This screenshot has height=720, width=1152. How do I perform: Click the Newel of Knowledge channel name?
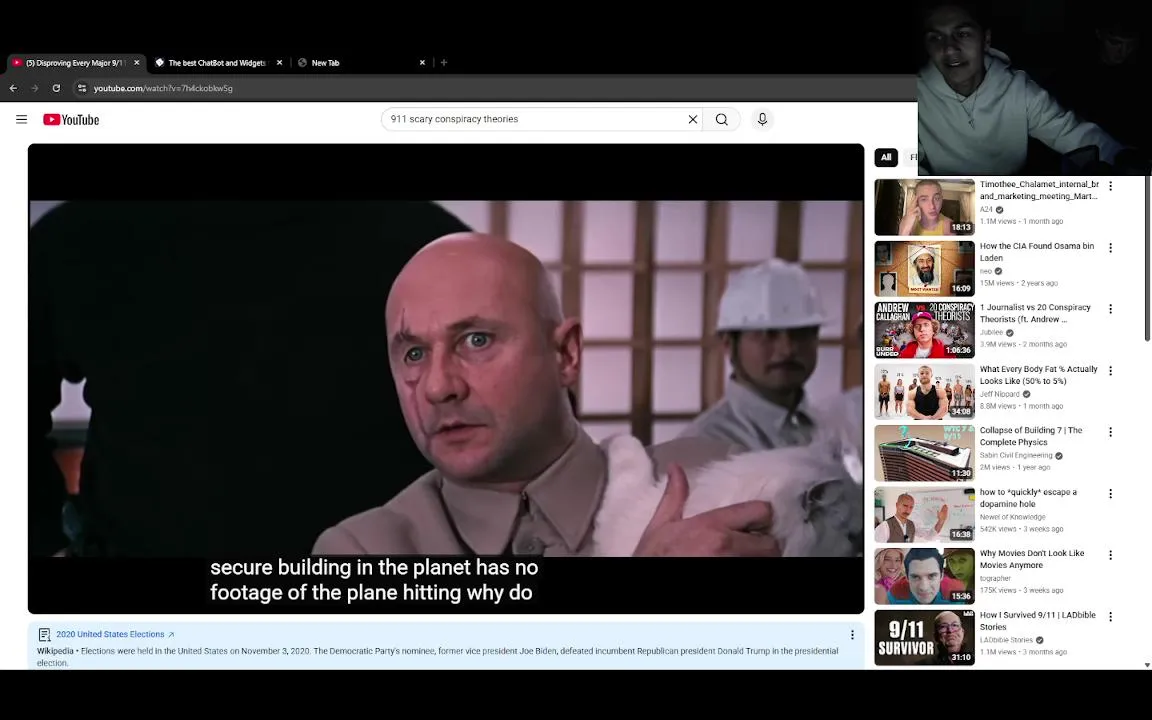tap(1012, 517)
